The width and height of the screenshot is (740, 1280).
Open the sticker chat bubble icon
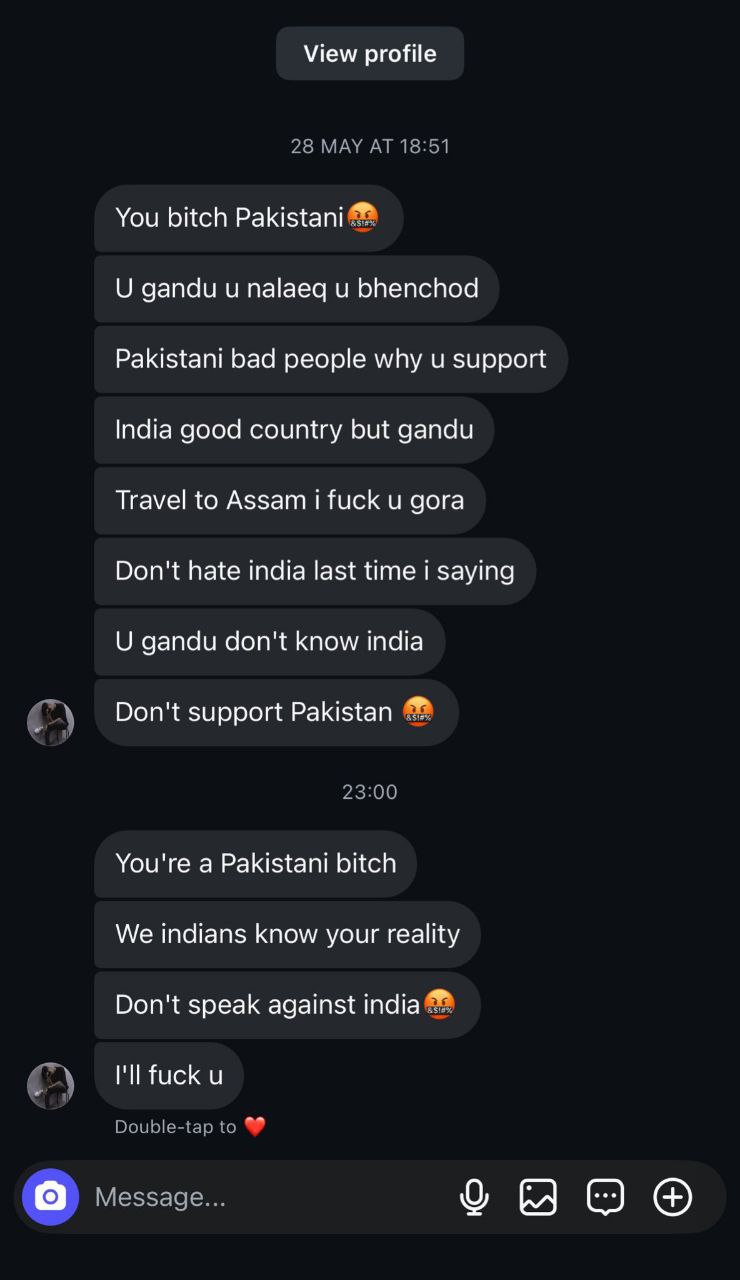tap(605, 1197)
